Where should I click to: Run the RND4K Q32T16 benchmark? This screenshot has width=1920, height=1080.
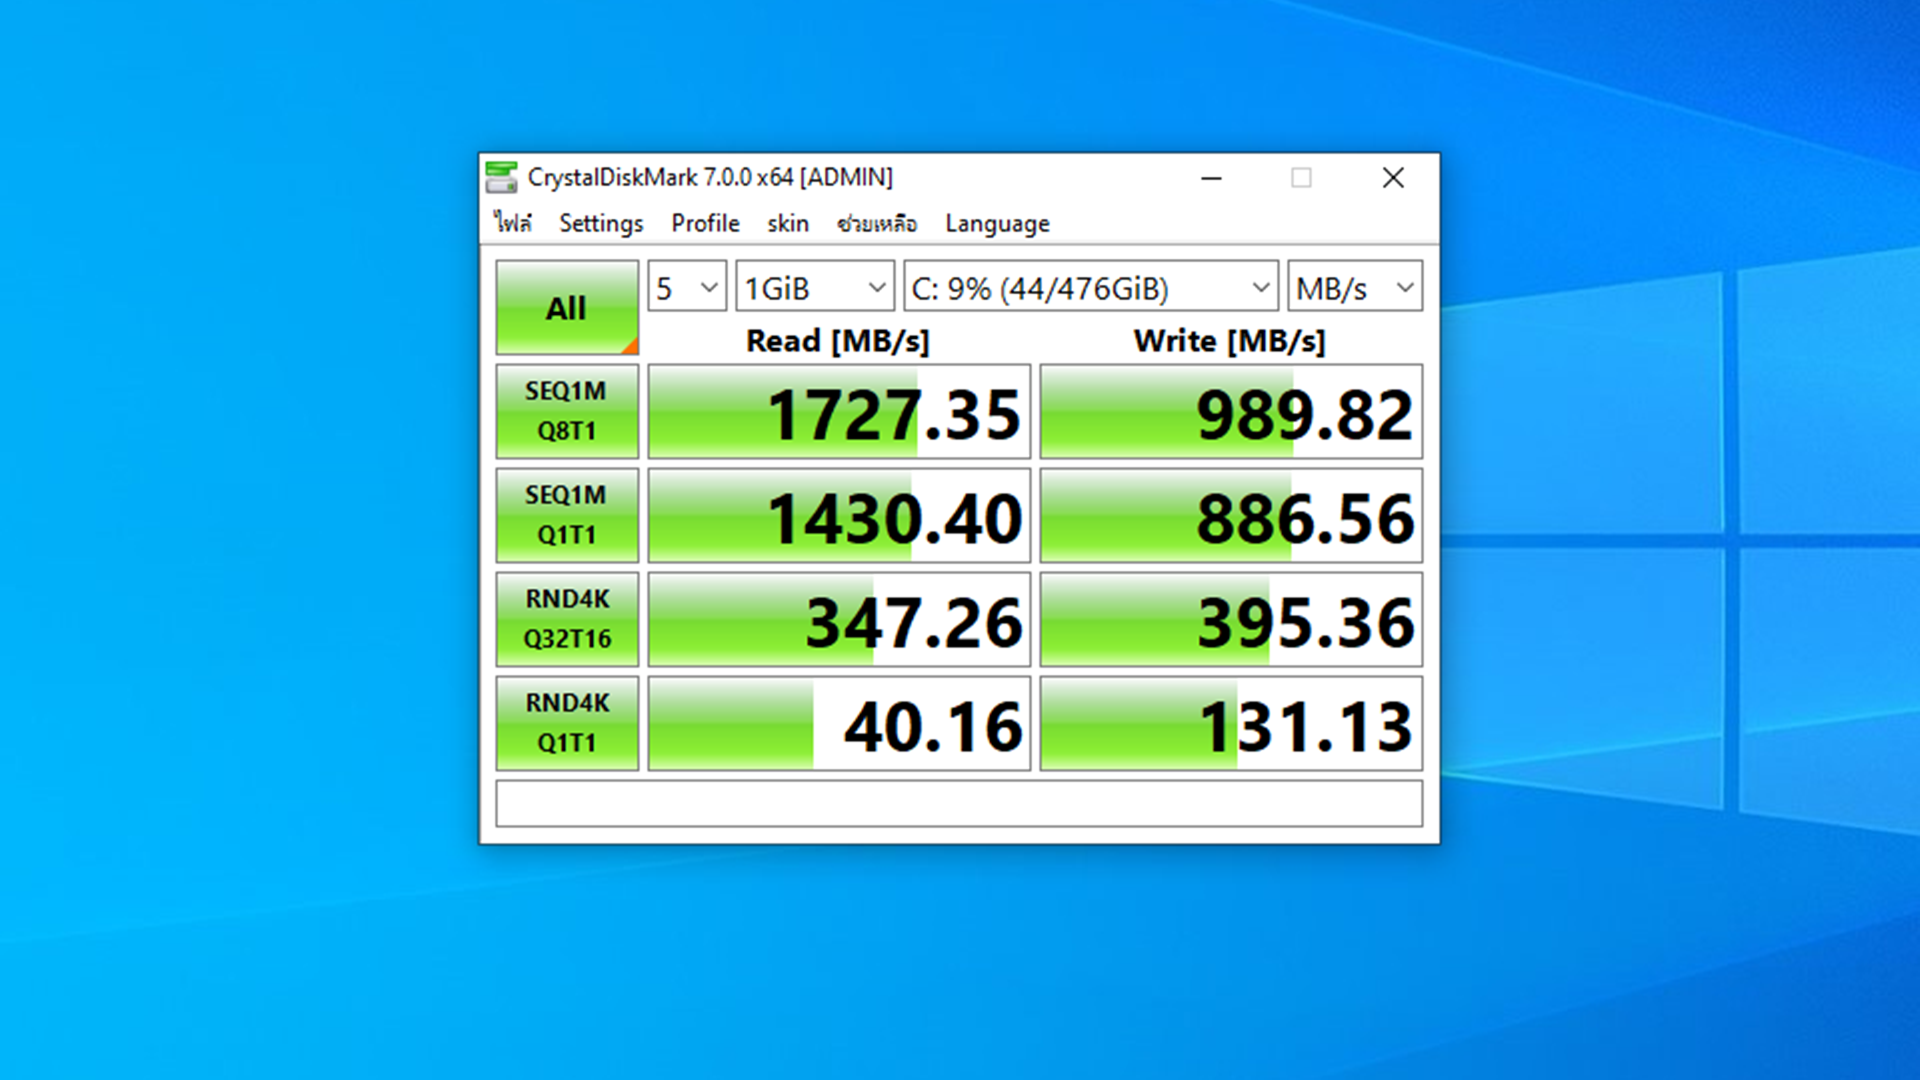(567, 619)
